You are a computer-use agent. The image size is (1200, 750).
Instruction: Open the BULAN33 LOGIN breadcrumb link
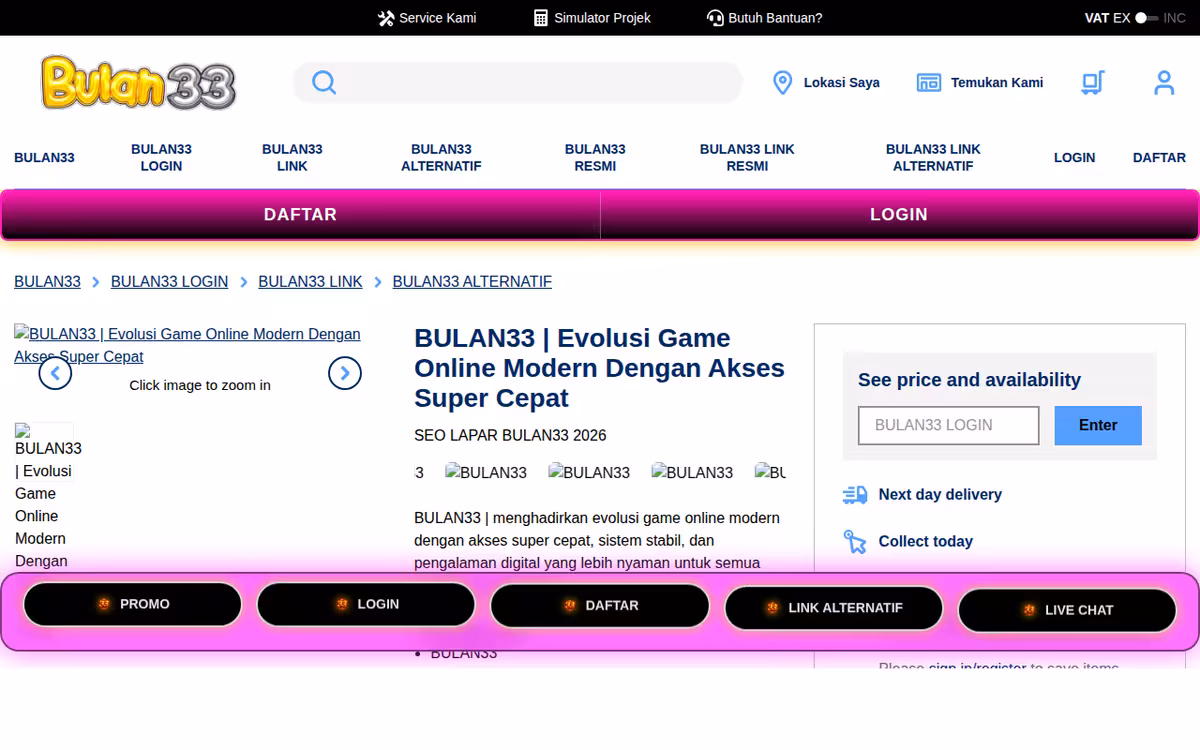[169, 282]
